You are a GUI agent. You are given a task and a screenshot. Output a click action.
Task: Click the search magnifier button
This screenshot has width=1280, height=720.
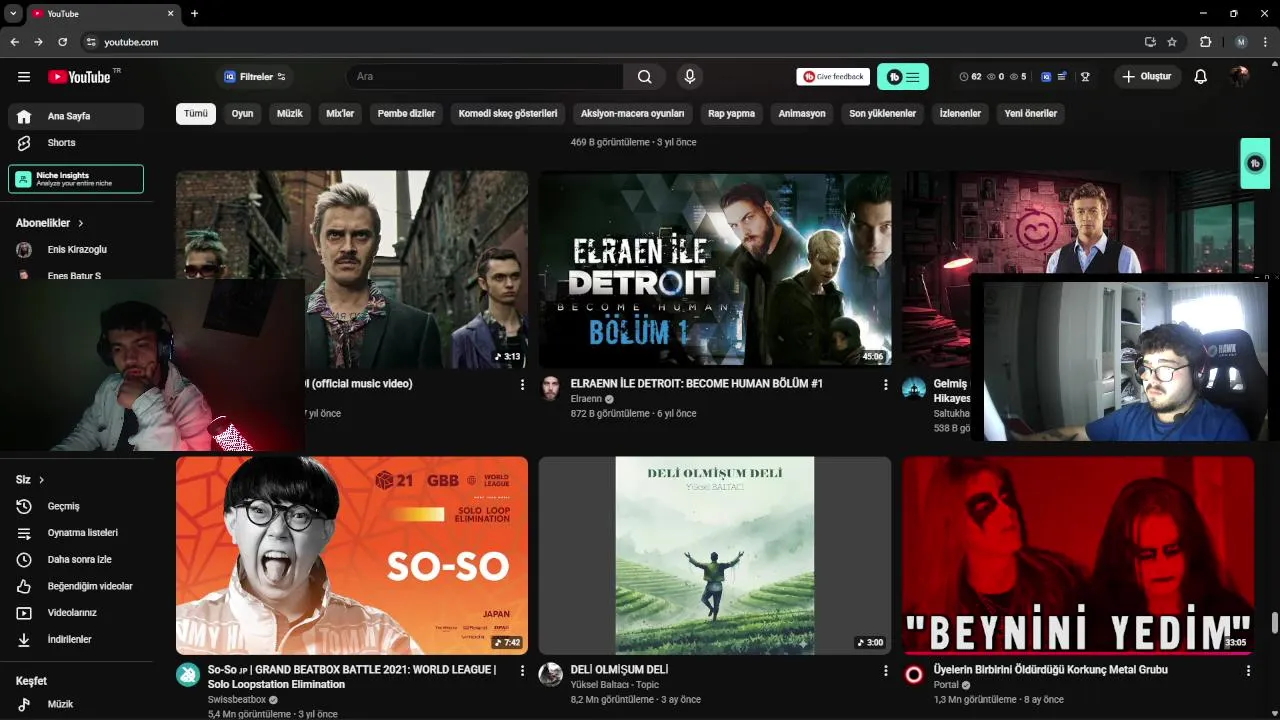(x=645, y=77)
